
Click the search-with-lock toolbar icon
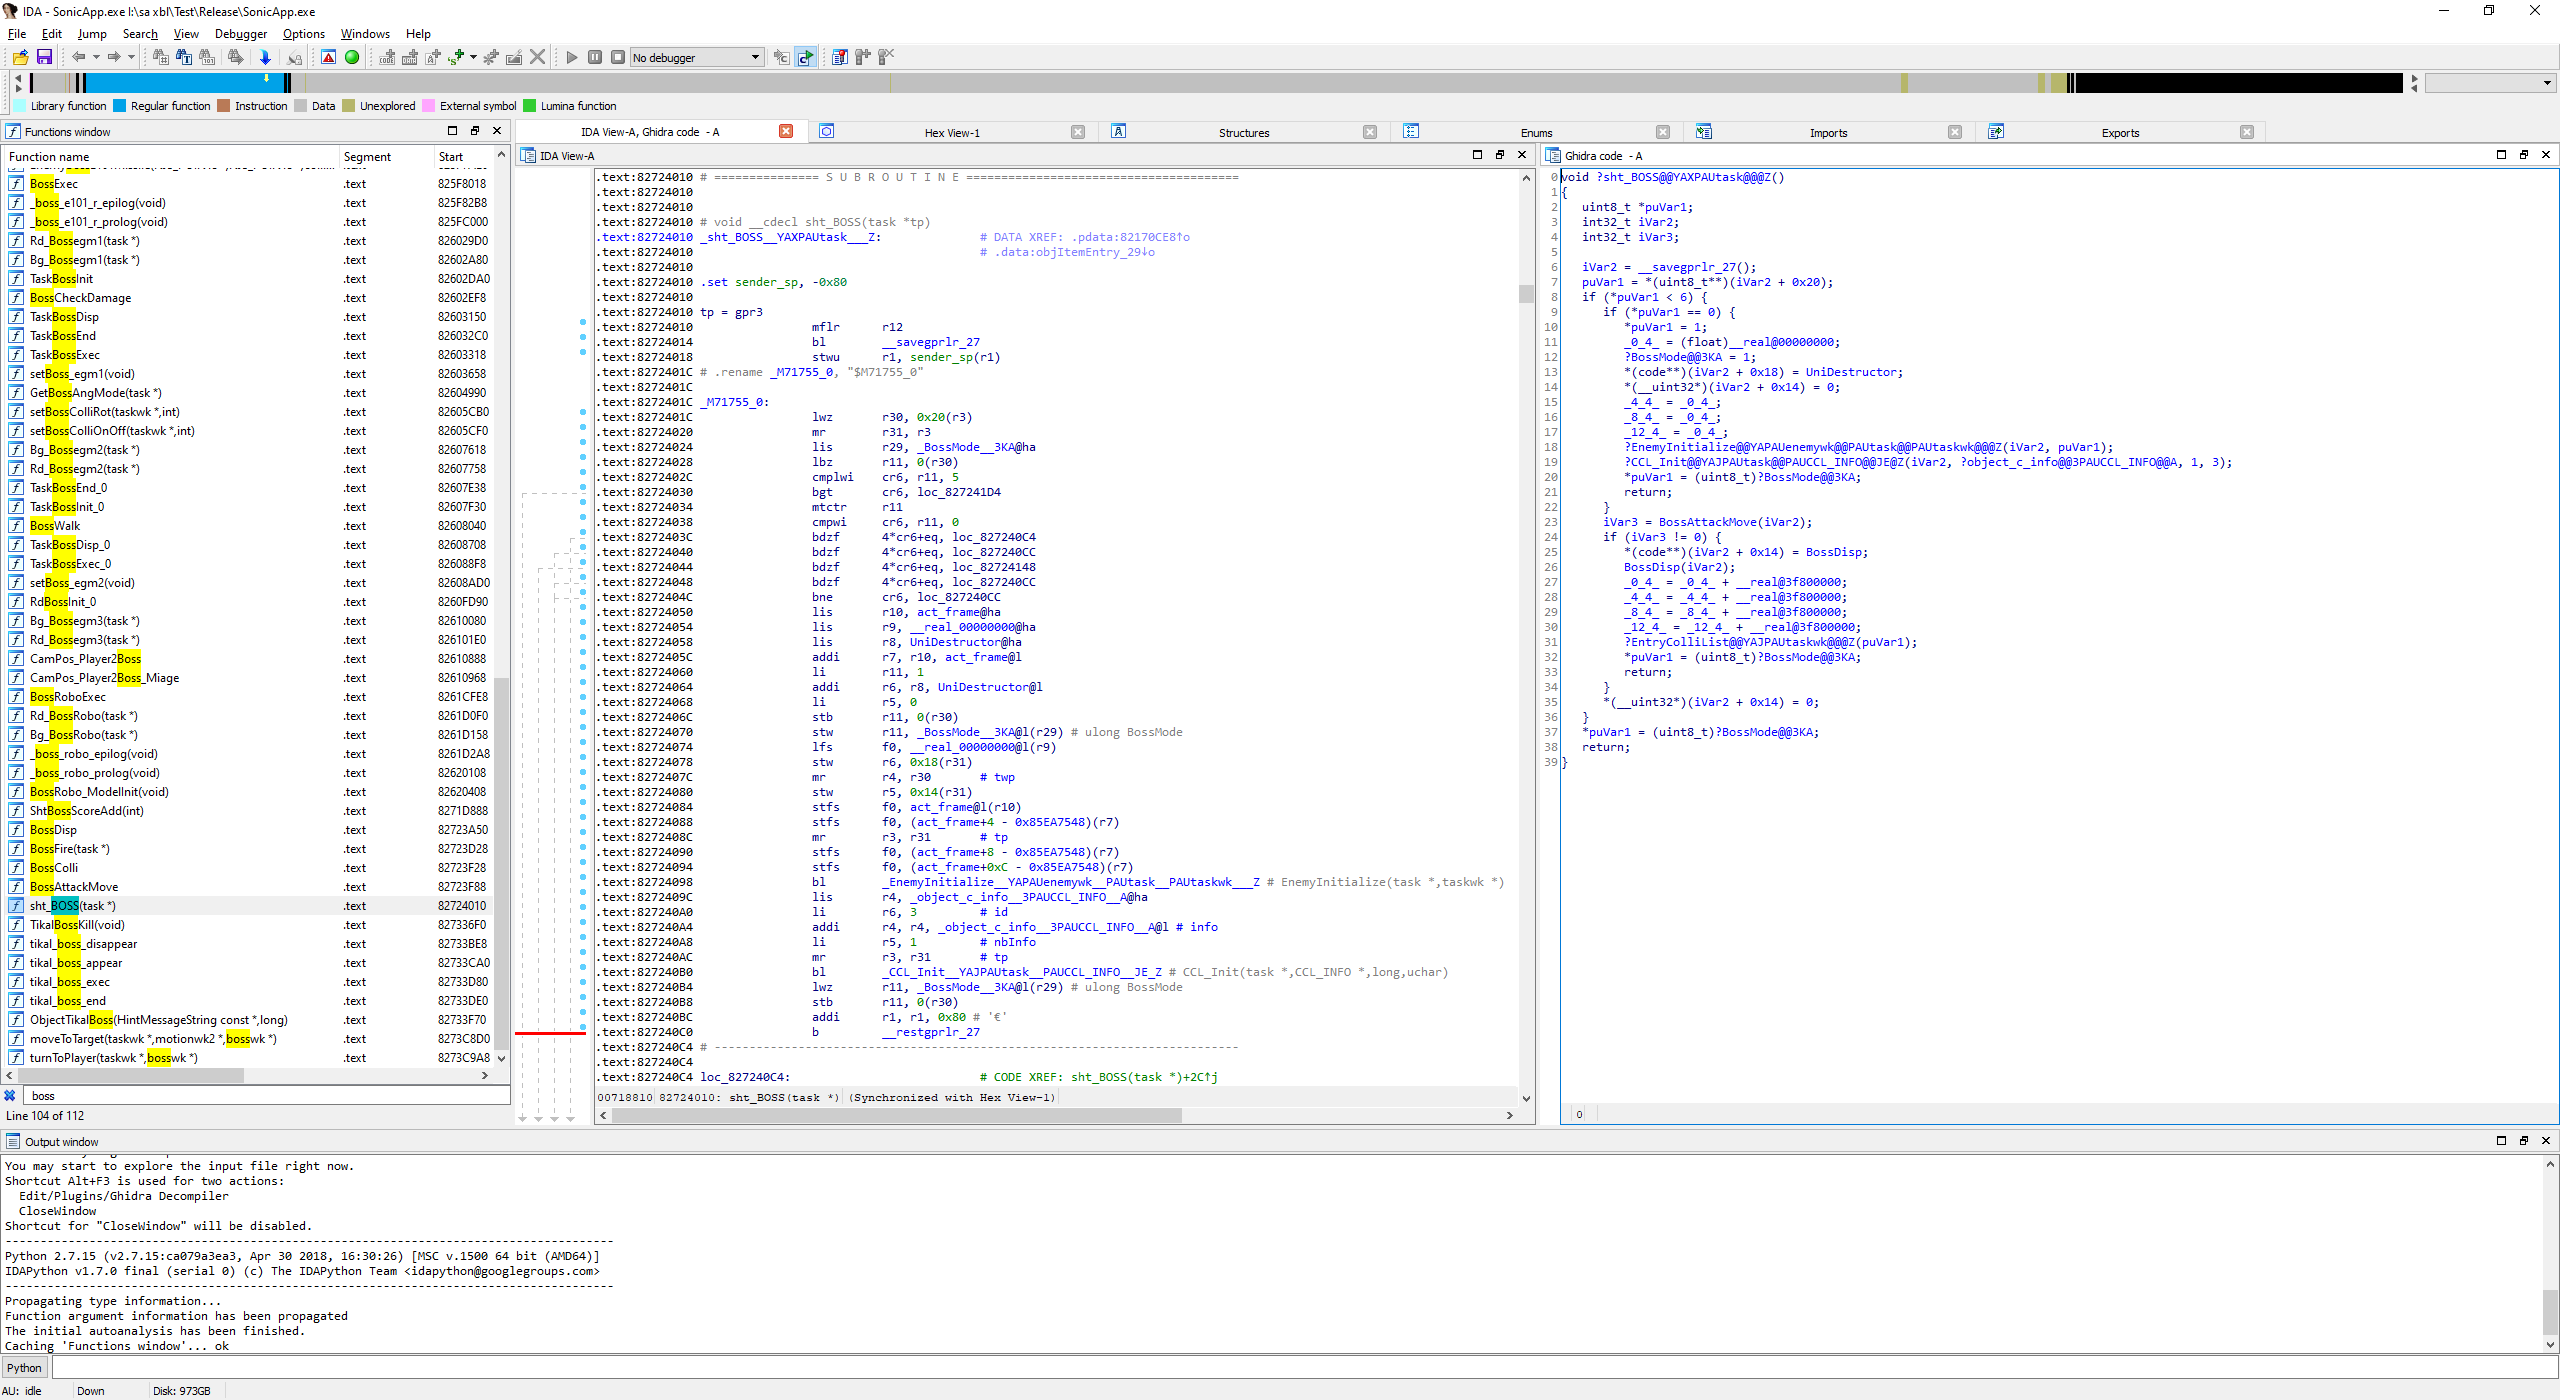tap(294, 57)
